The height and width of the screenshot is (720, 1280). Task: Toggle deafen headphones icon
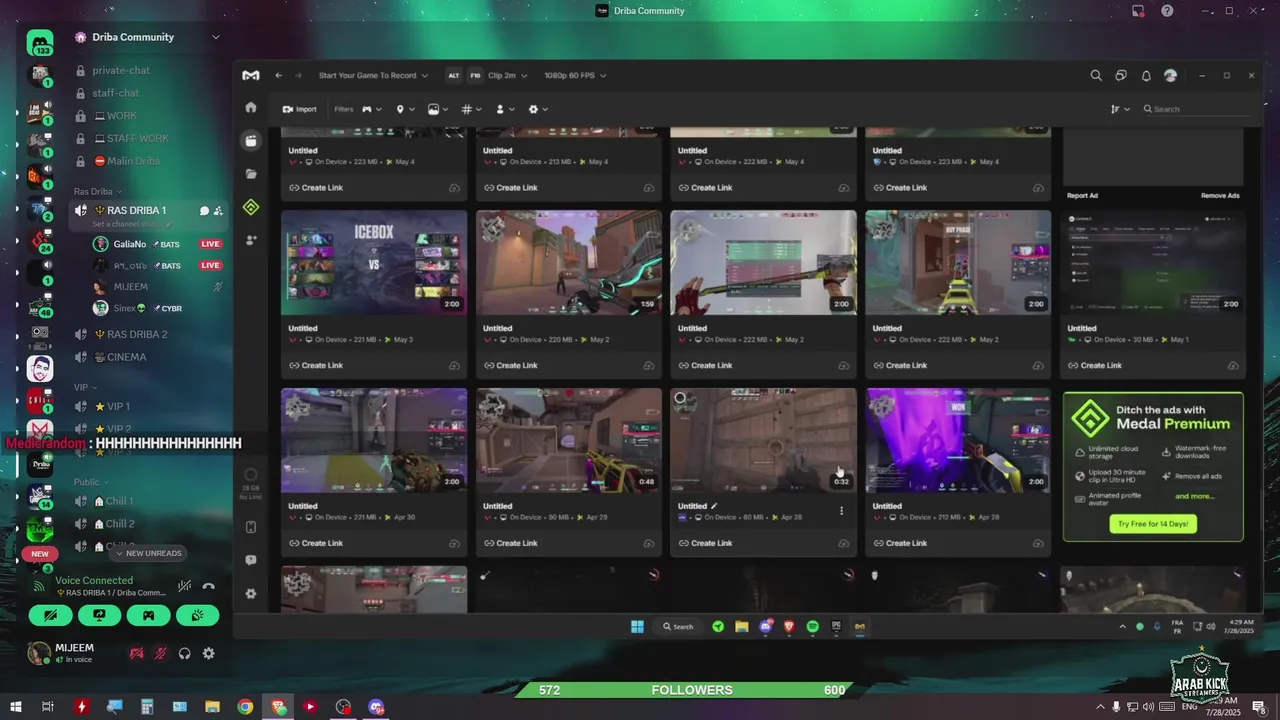184,653
